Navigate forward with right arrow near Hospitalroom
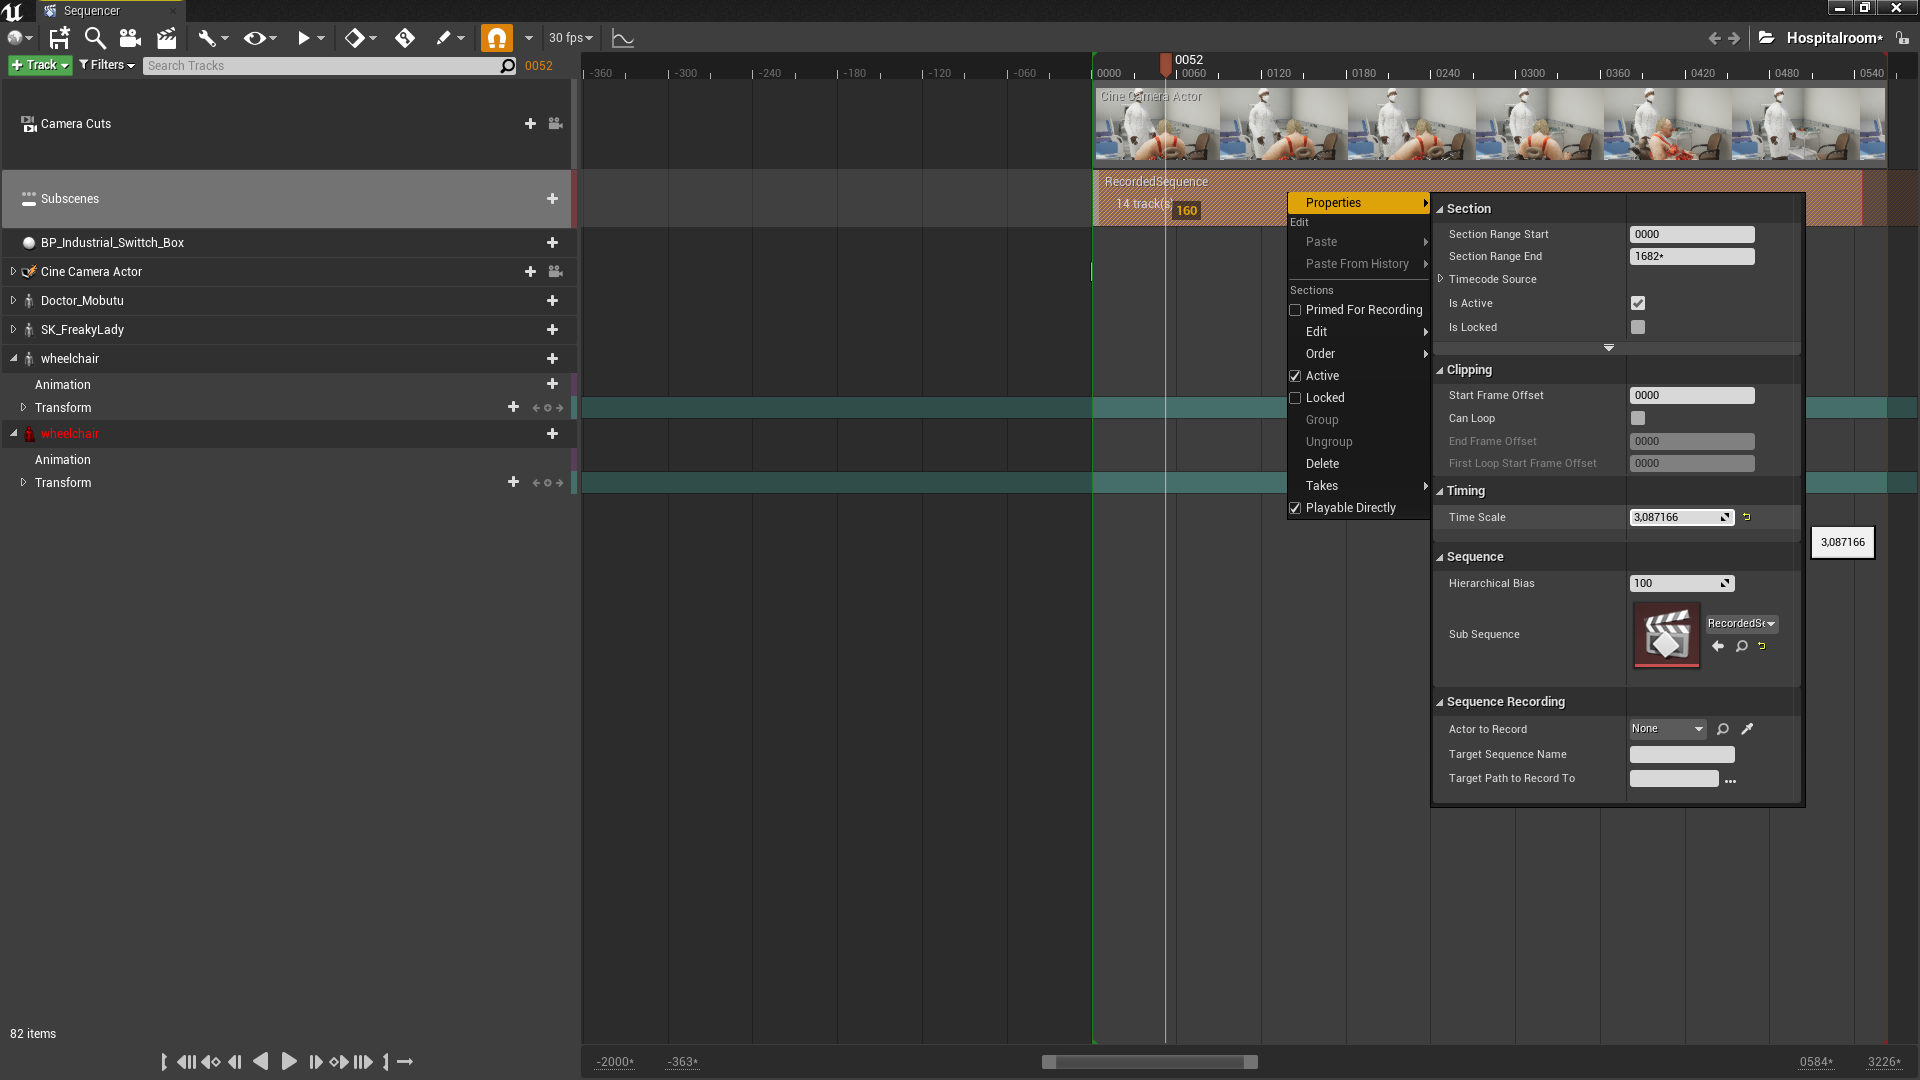Viewport: 1920px width, 1080px height. [x=1734, y=38]
